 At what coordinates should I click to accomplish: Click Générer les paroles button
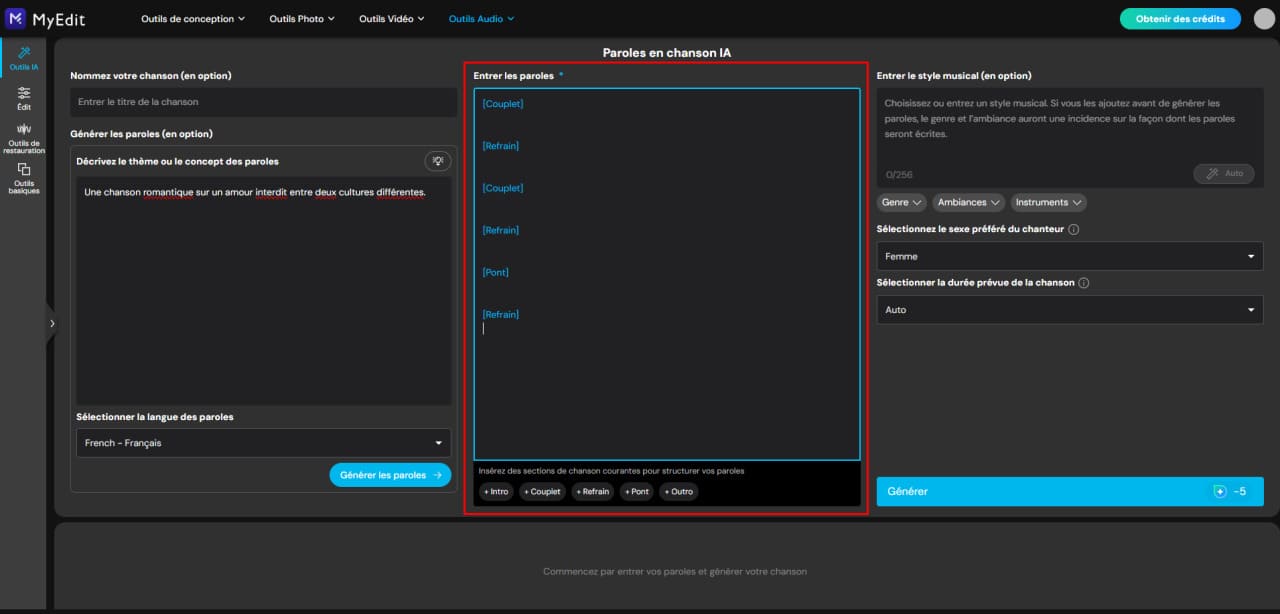click(x=390, y=475)
